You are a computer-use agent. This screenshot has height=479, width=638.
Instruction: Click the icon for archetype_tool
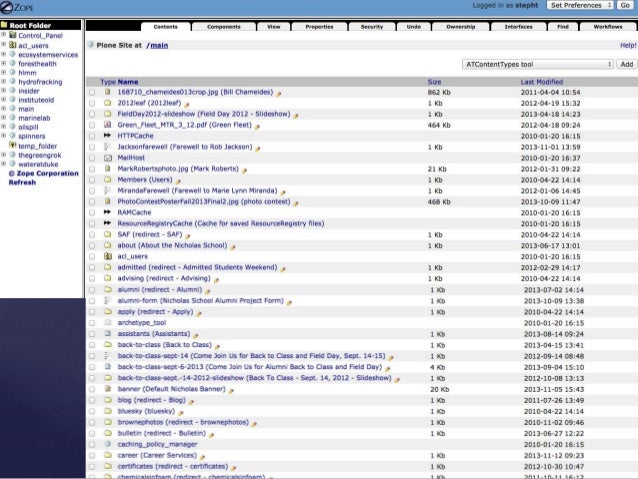pos(108,322)
